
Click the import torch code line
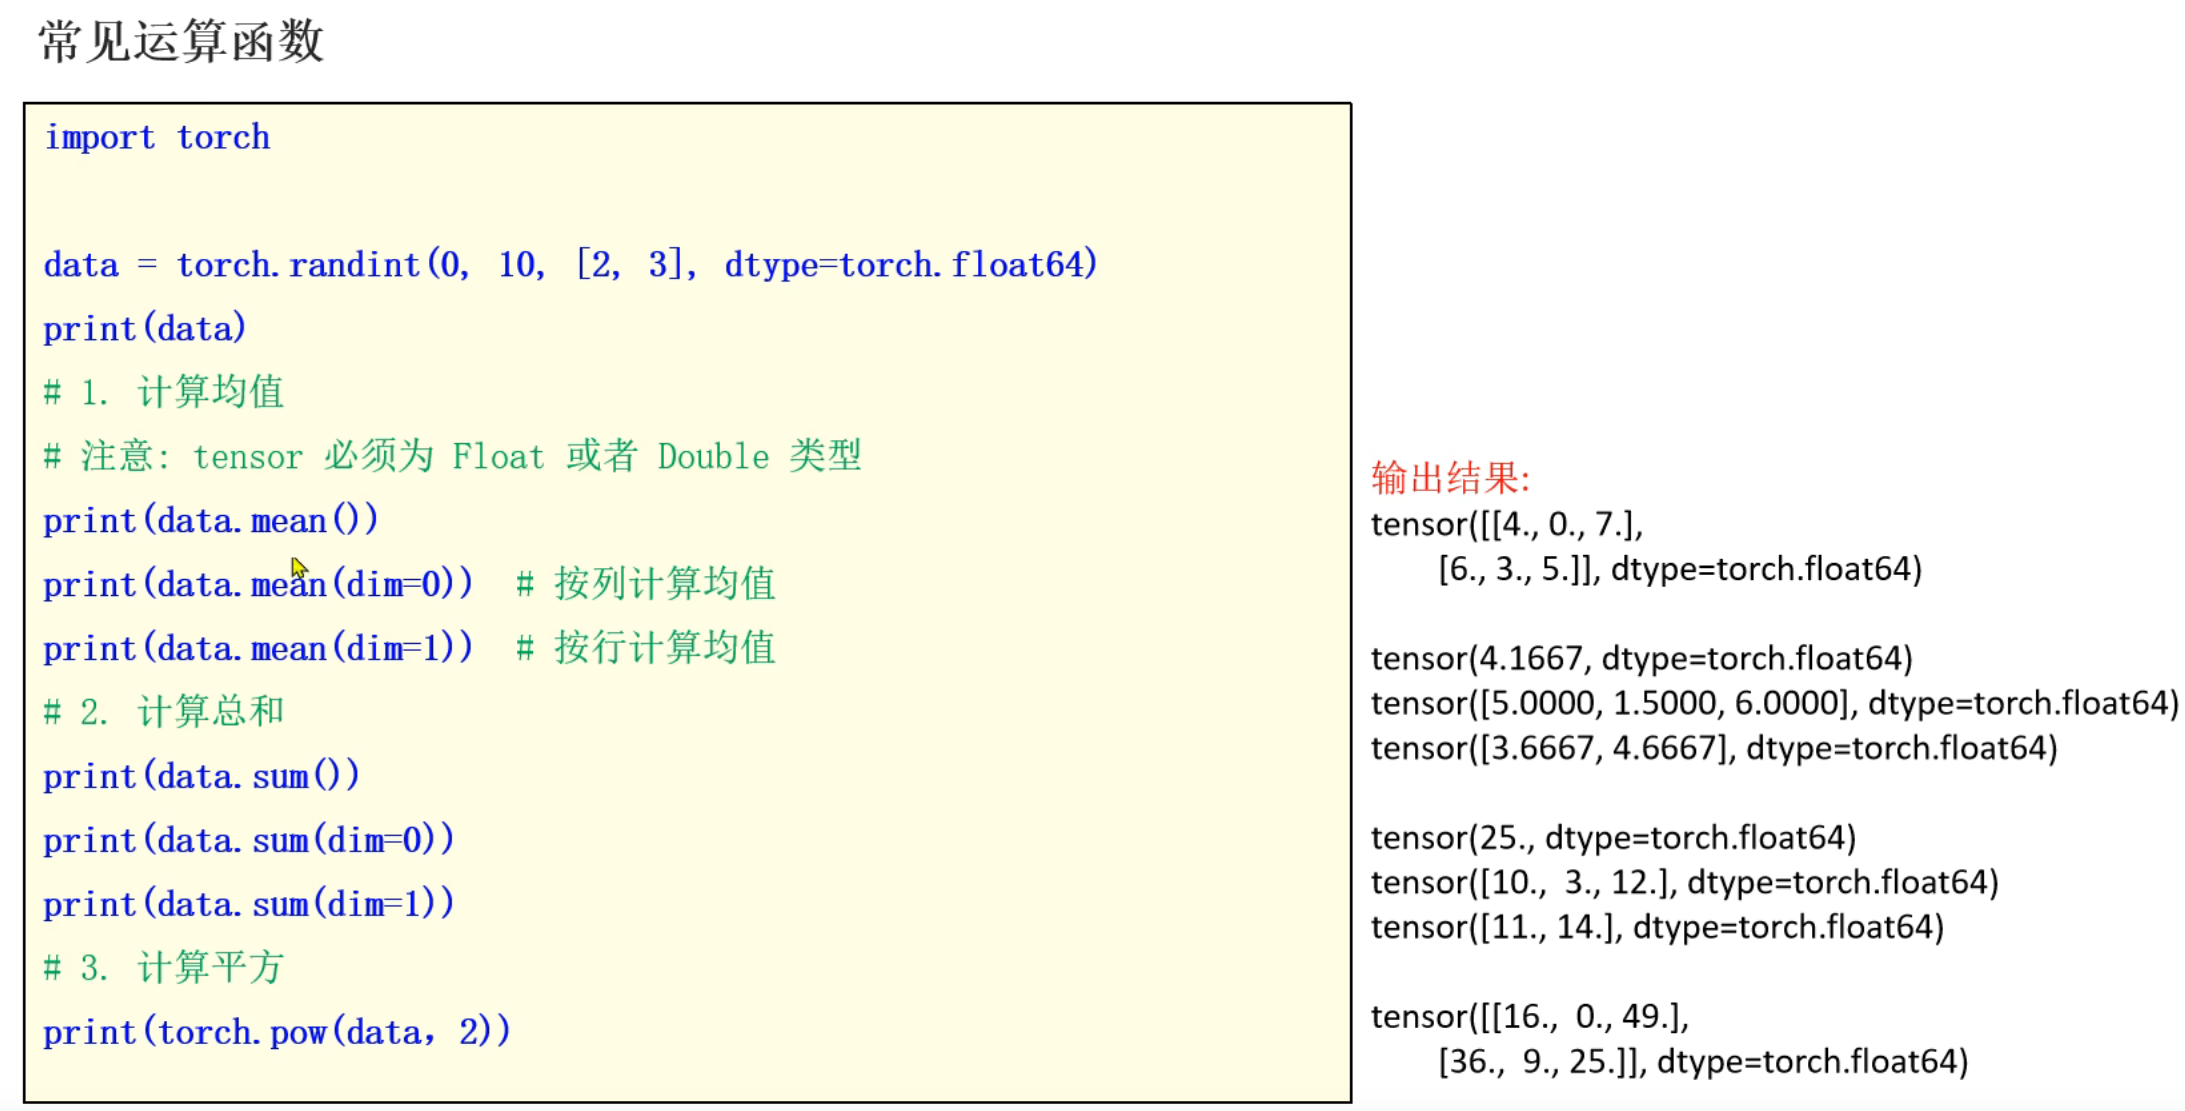(x=157, y=137)
